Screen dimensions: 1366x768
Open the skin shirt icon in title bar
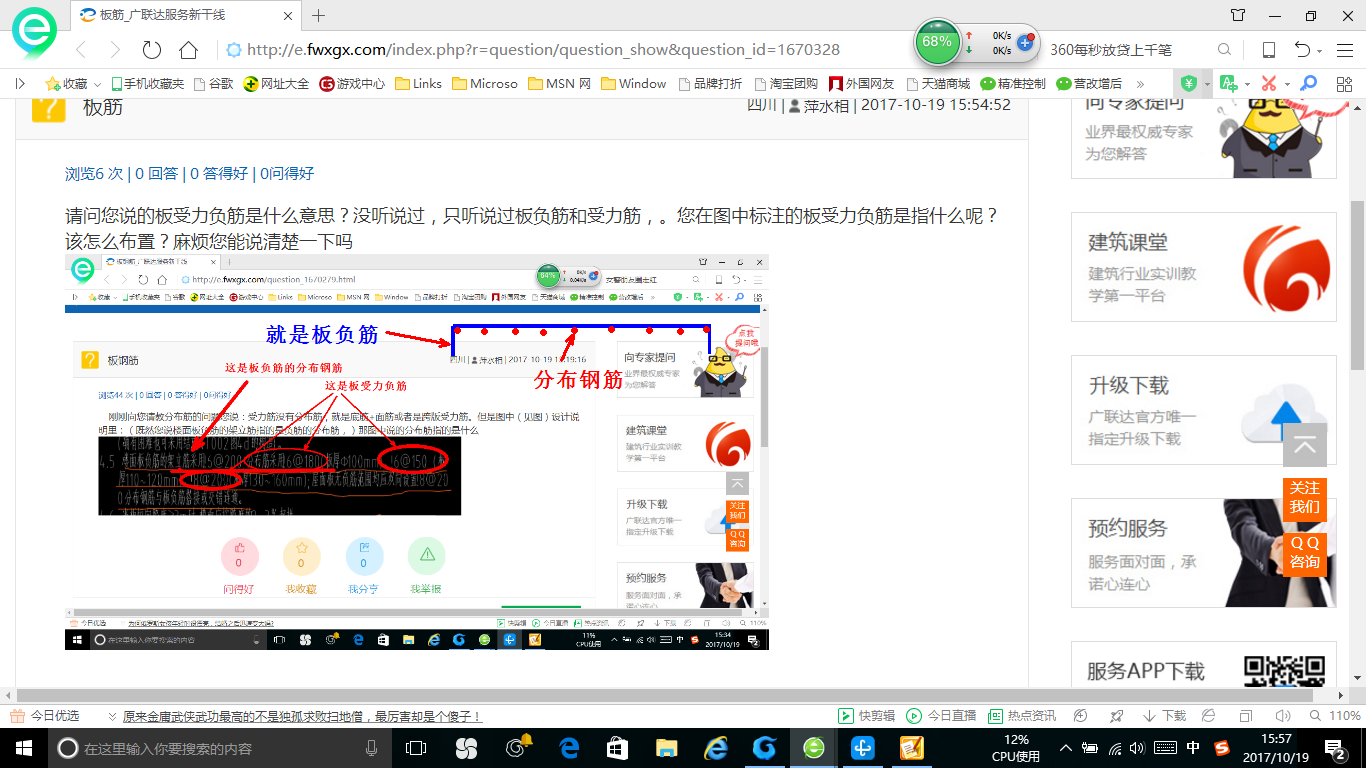coord(1238,15)
